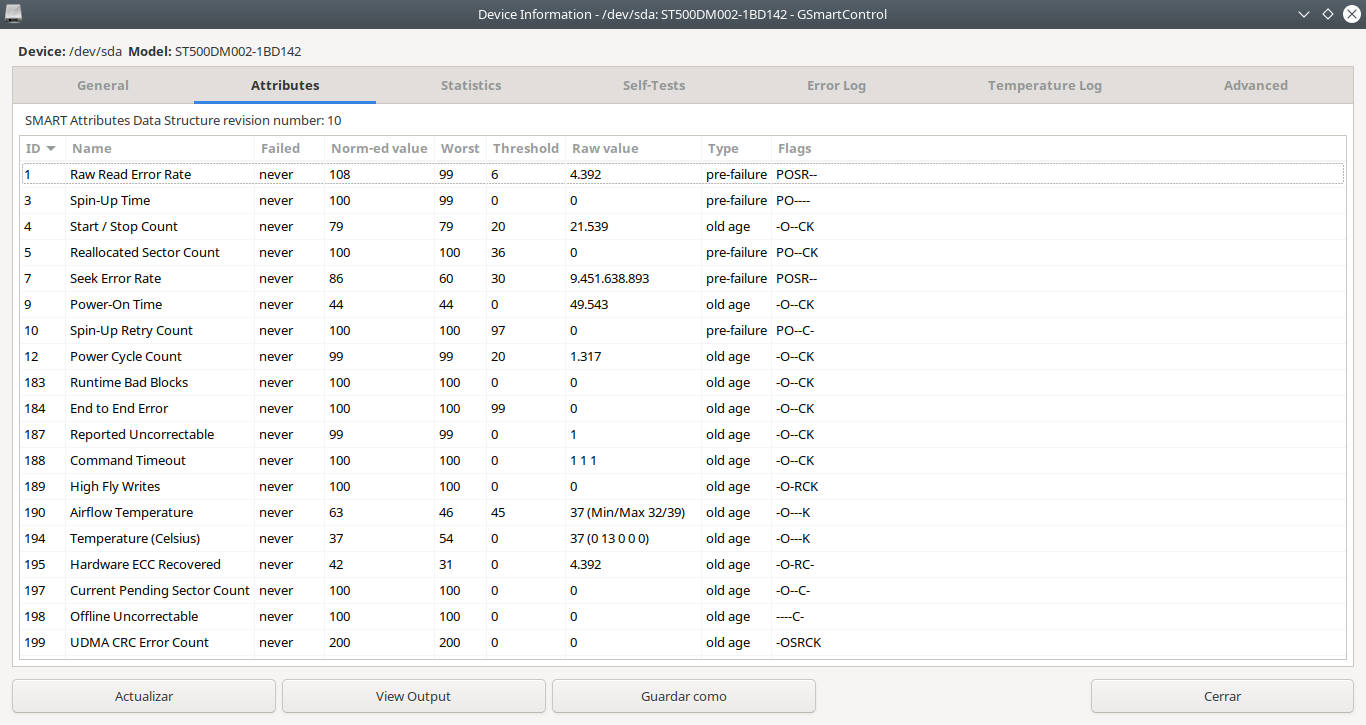The height and width of the screenshot is (725, 1366).
Task: Click raw value 1.317
Action: [x=585, y=356]
